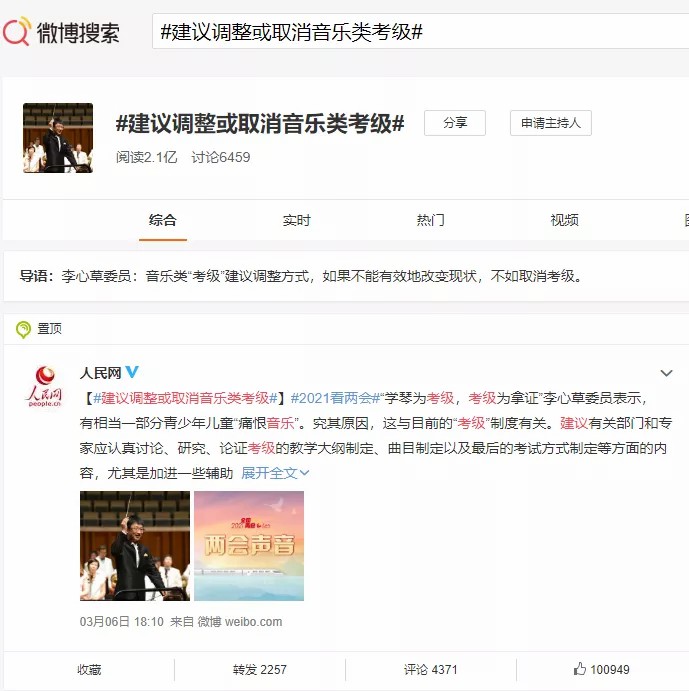689x691 pixels.
Task: Click the 阅读2.1亿 read count
Action: click(x=147, y=157)
